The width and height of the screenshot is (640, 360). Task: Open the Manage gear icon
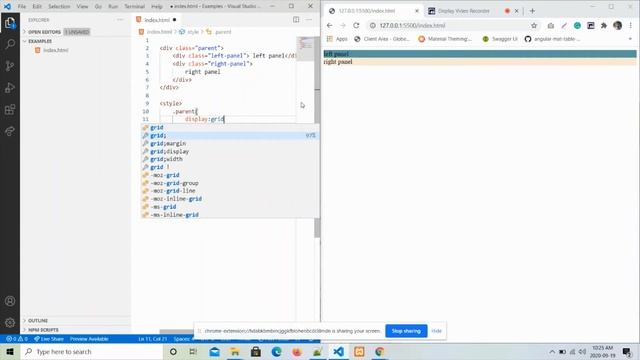pyautogui.click(x=10, y=322)
